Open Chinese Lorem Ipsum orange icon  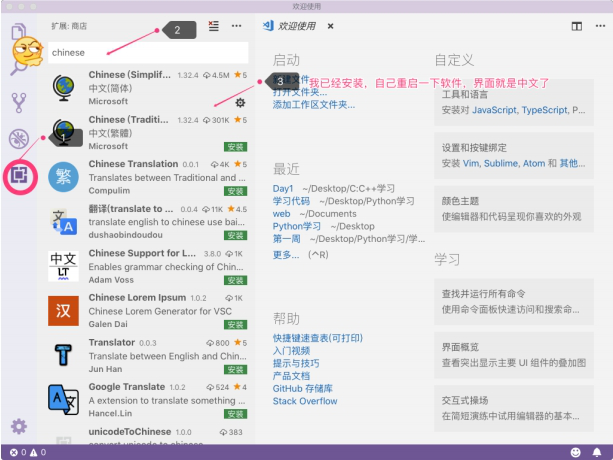pos(63,311)
